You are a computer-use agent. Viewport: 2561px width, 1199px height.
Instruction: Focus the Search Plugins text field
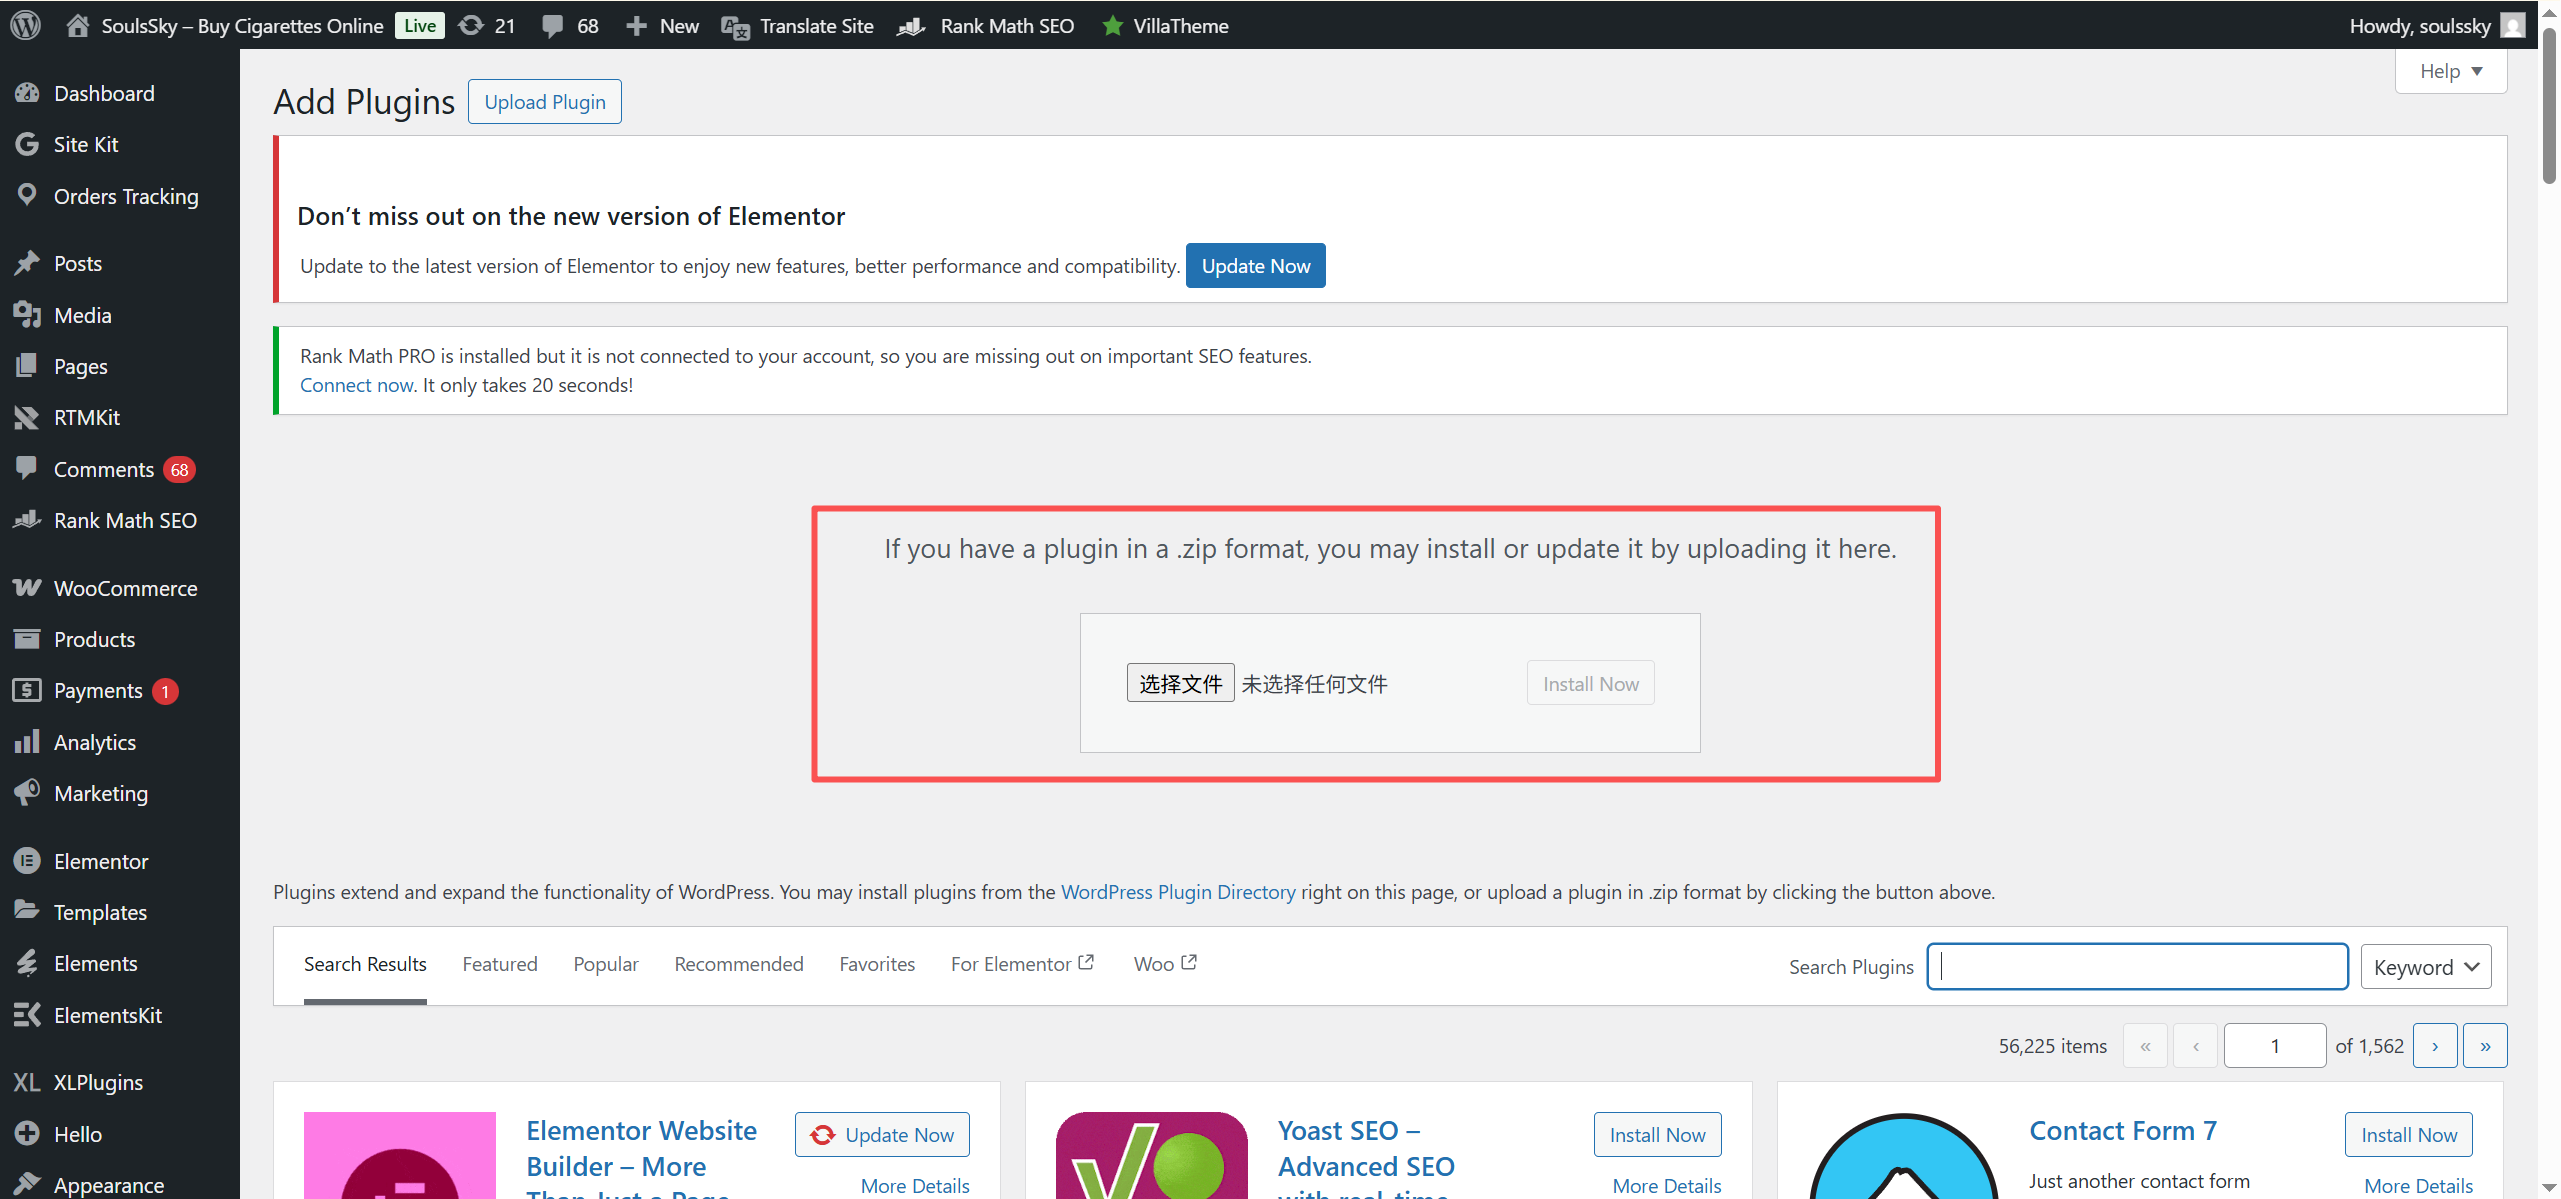[2137, 967]
